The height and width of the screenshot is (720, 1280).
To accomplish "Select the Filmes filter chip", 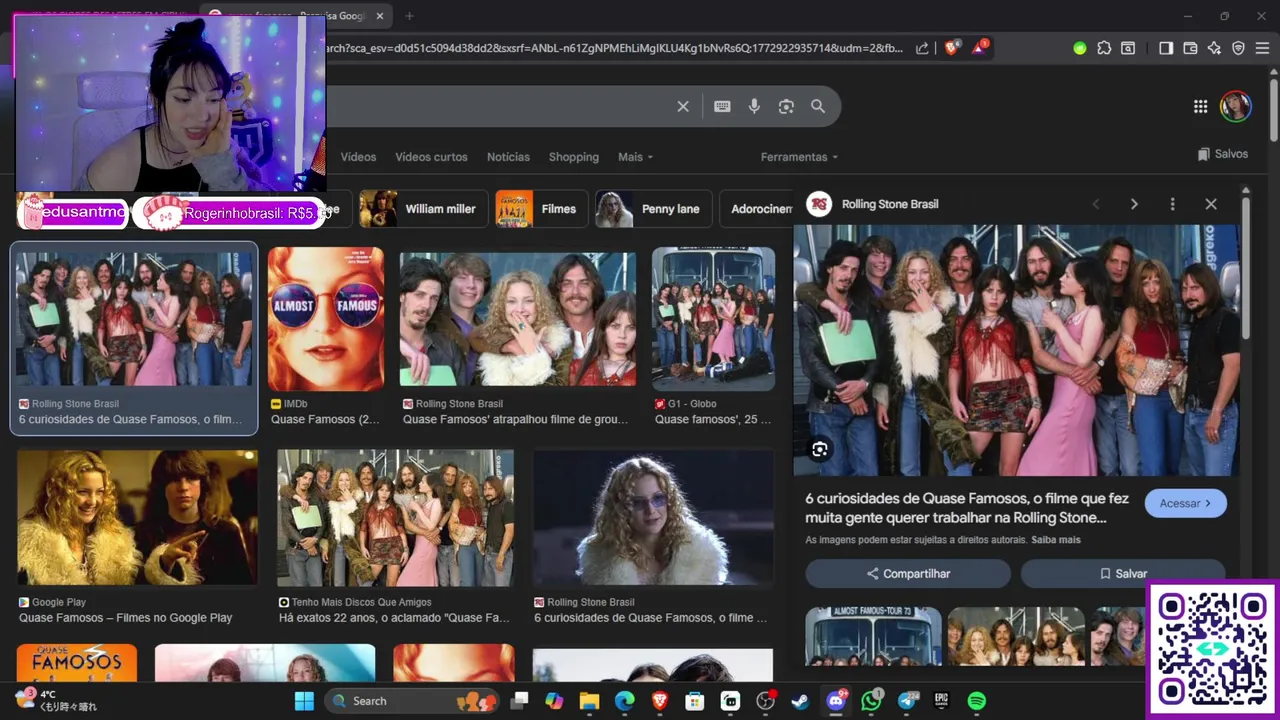I will (x=540, y=209).
